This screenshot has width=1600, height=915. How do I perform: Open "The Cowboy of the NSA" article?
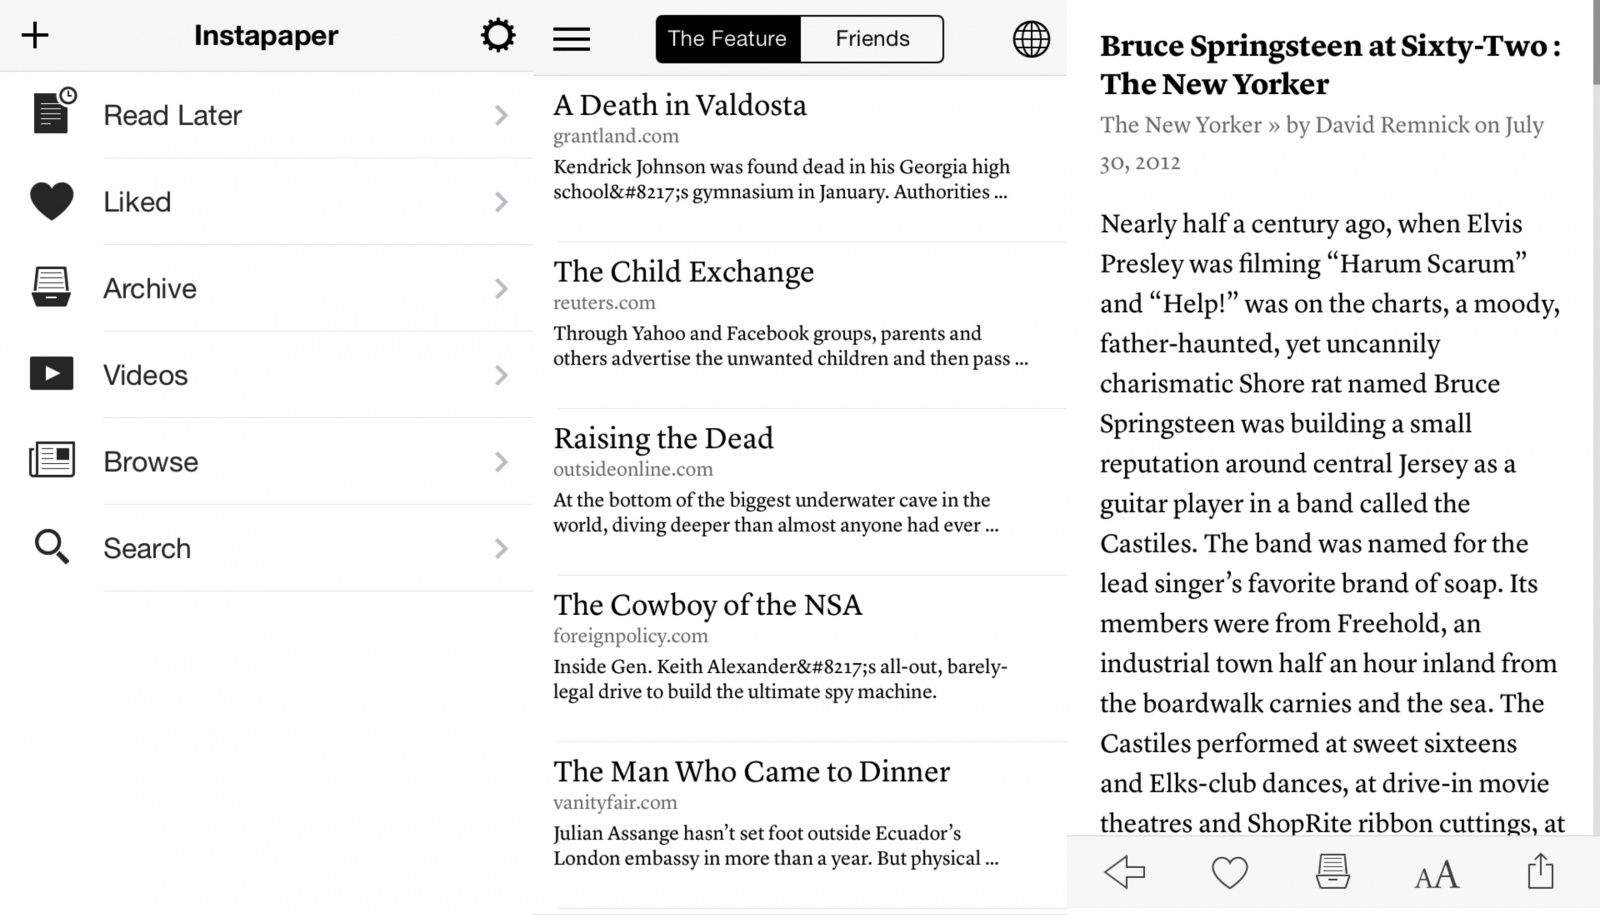[707, 605]
